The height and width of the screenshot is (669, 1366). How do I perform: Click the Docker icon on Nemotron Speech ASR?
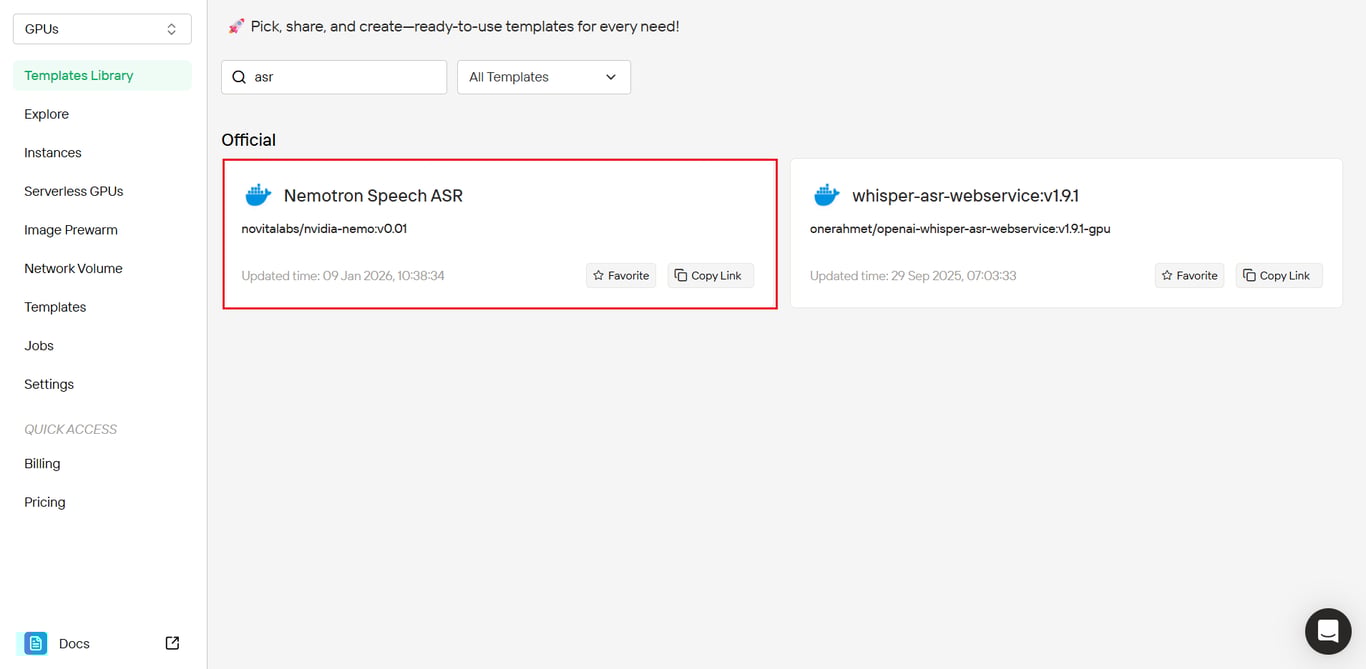pyautogui.click(x=258, y=195)
